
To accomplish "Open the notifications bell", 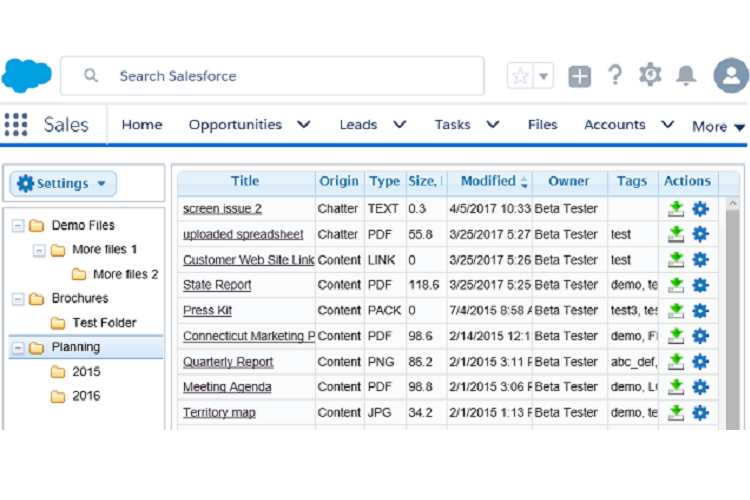I will (x=686, y=75).
